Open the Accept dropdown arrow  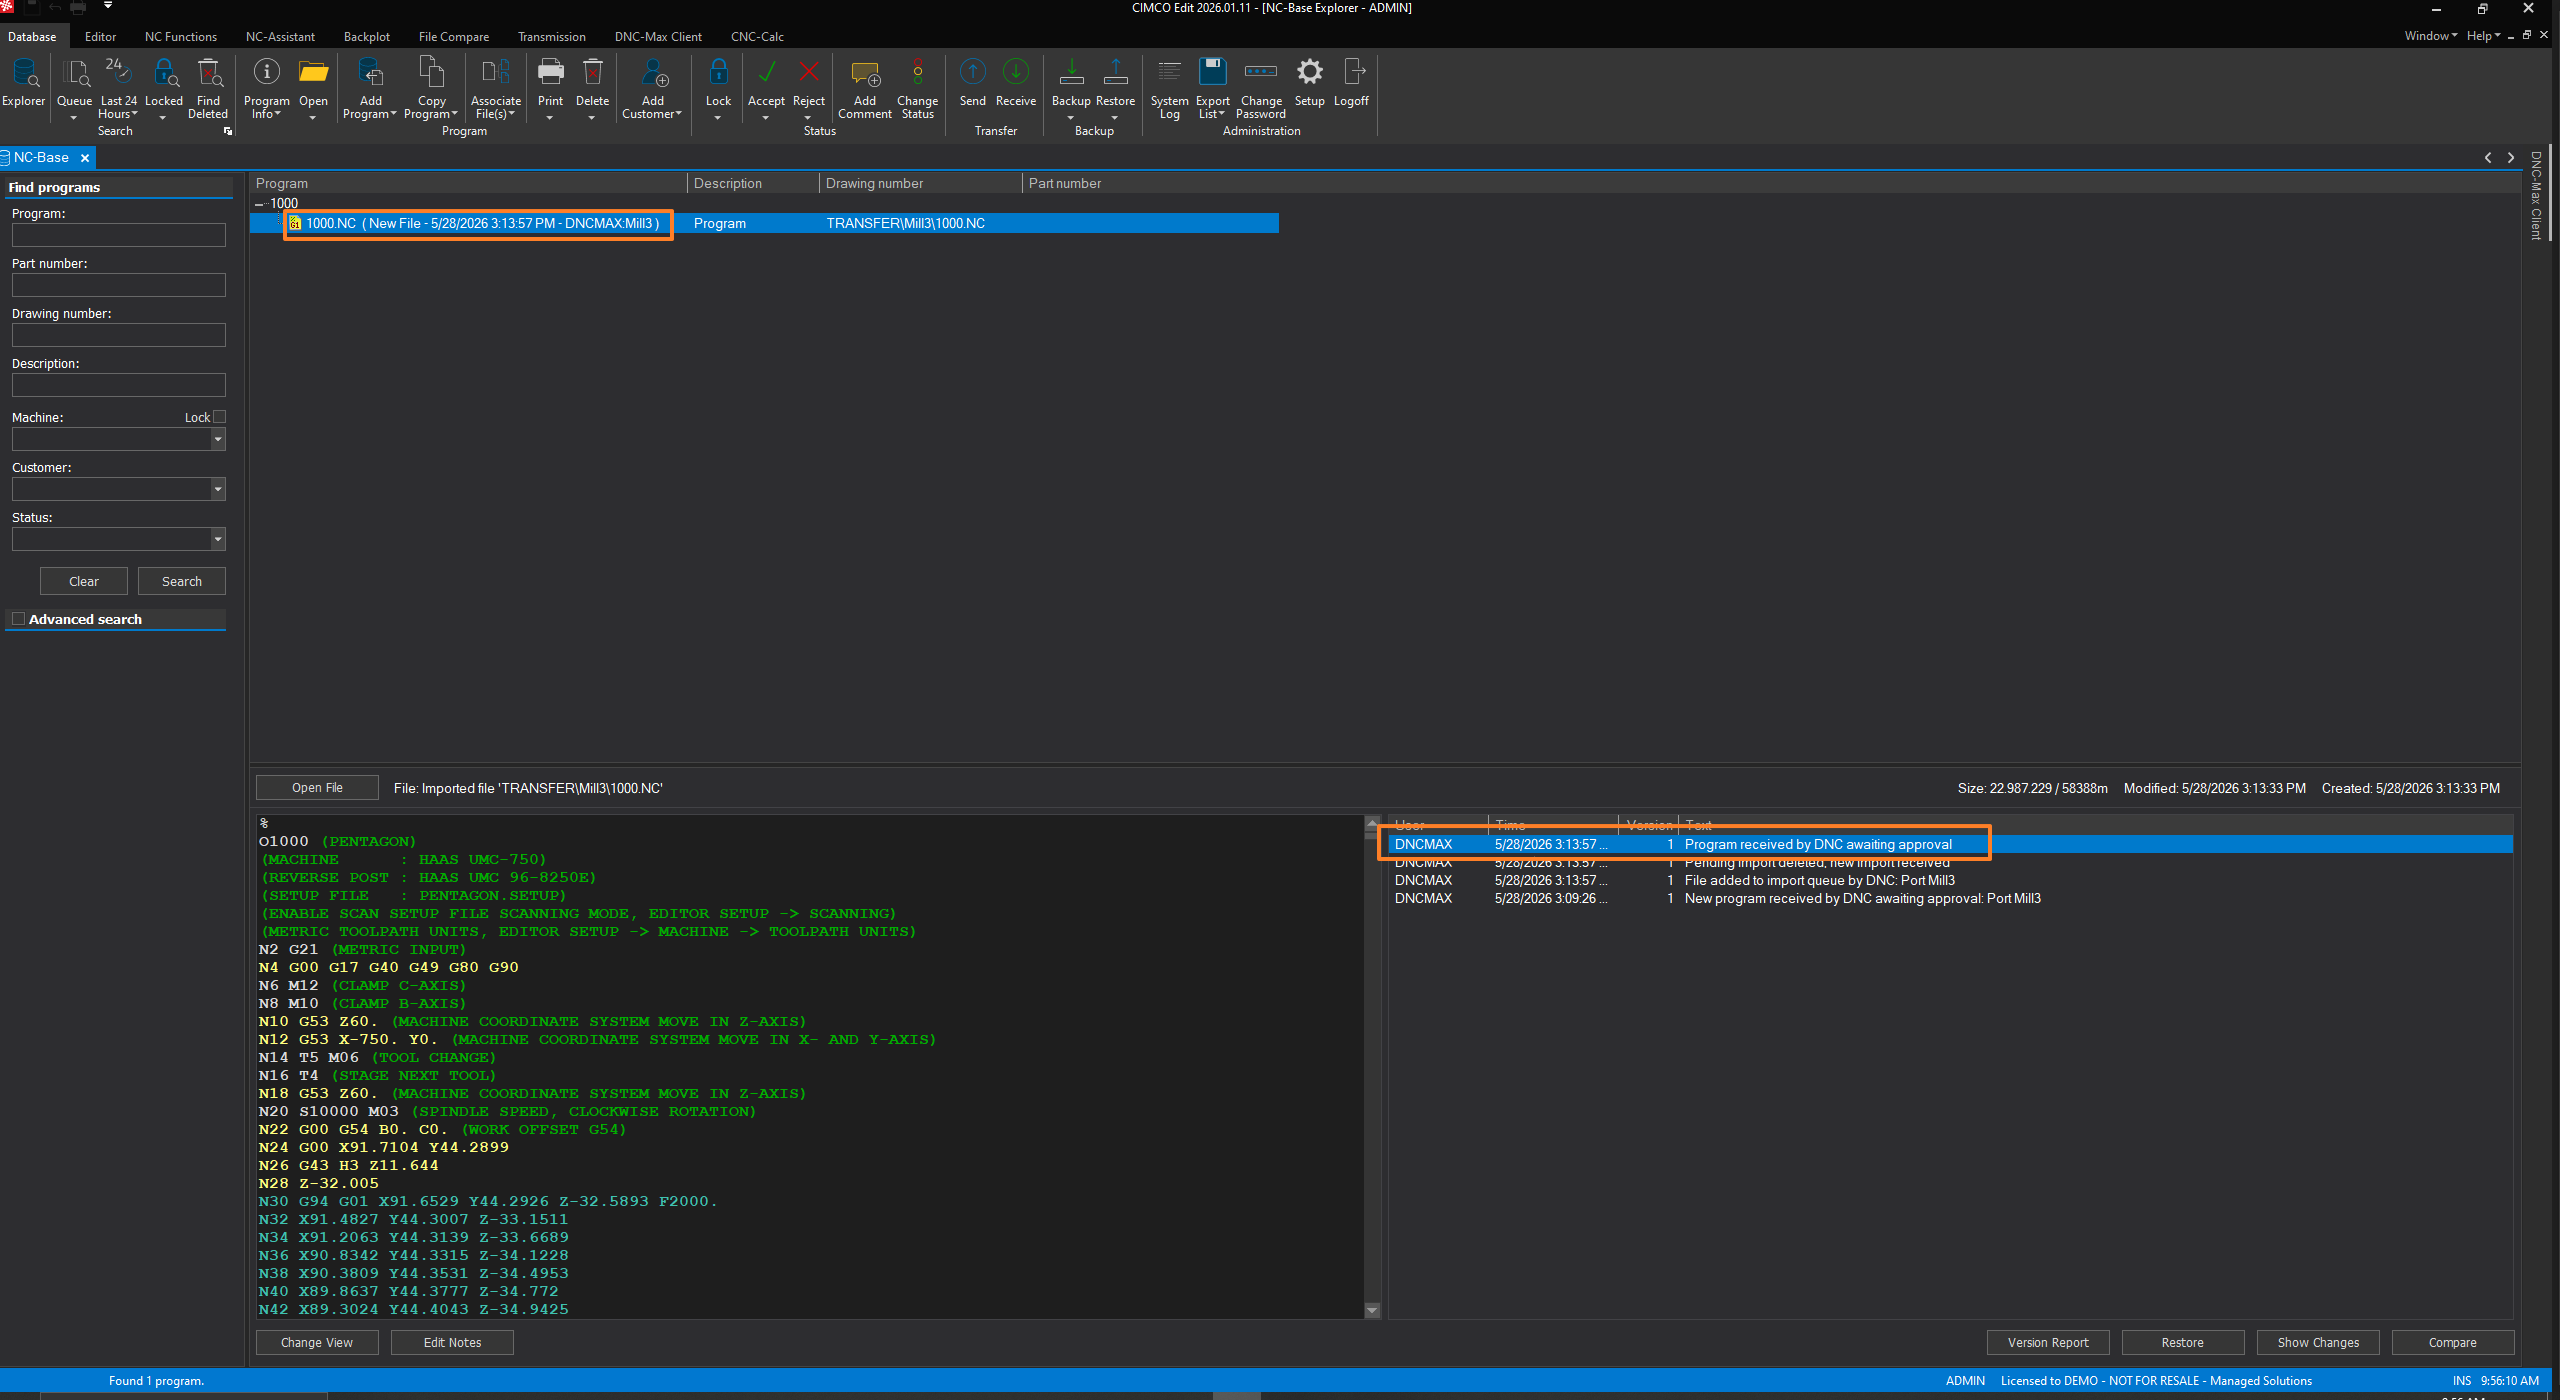coord(766,118)
